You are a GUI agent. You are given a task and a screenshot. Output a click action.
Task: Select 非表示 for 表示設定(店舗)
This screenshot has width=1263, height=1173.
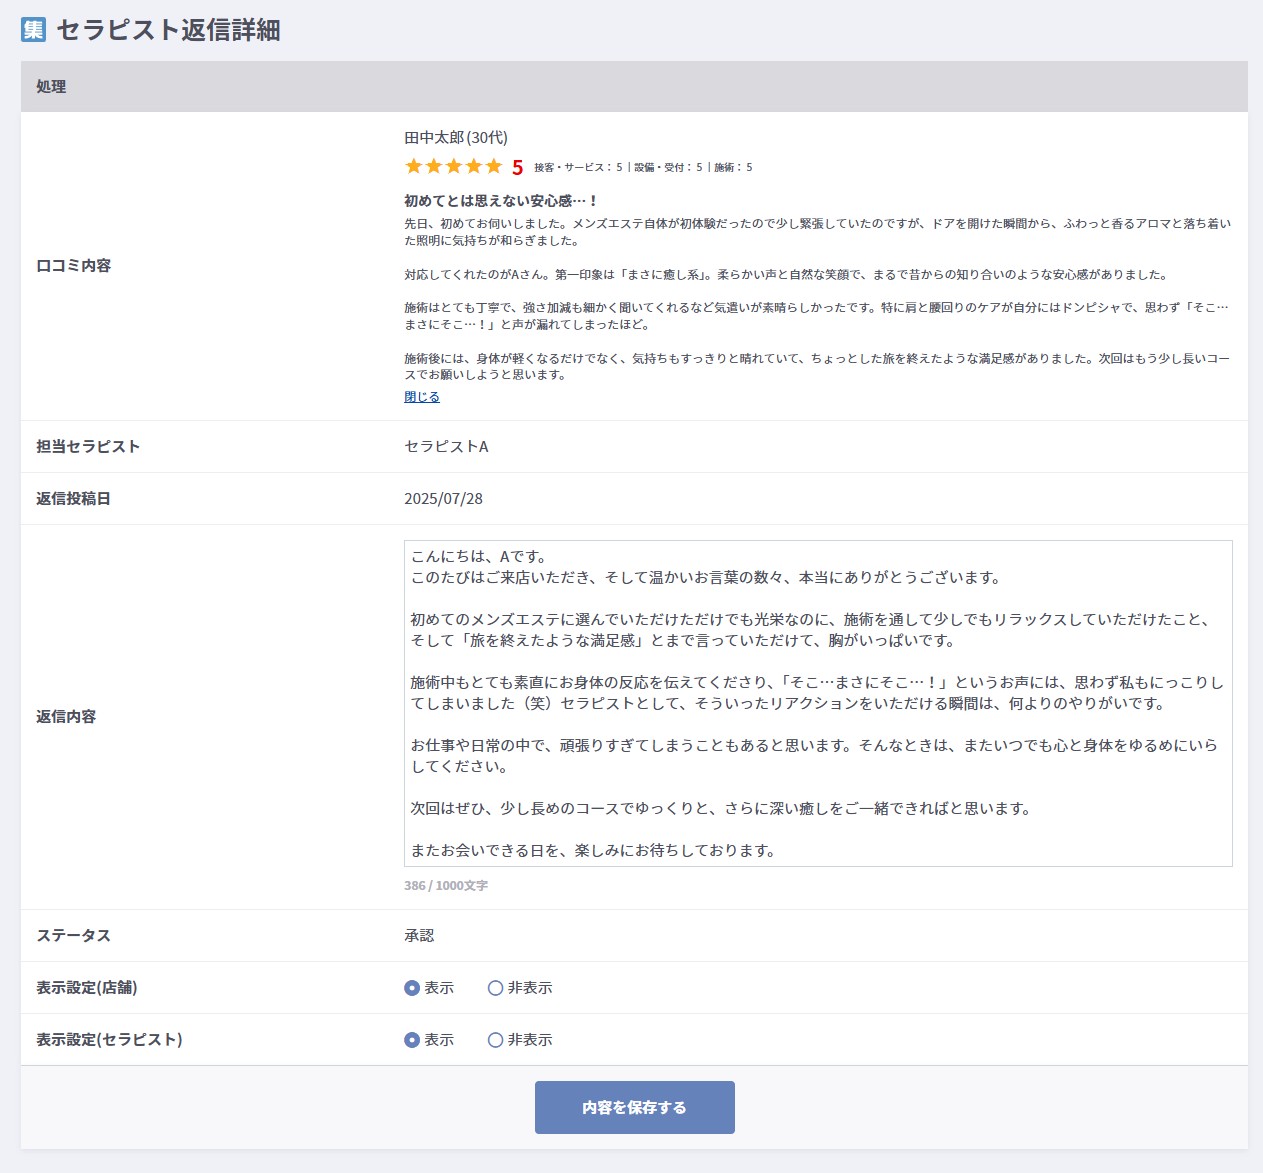click(495, 988)
